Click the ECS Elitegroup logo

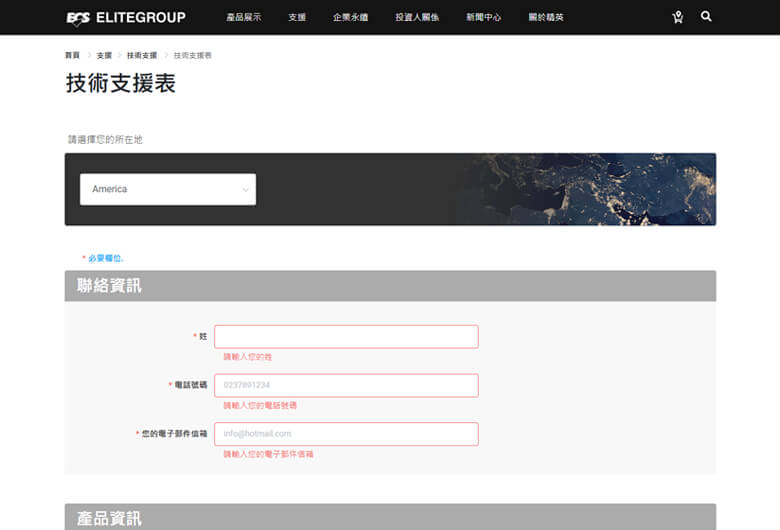click(126, 18)
